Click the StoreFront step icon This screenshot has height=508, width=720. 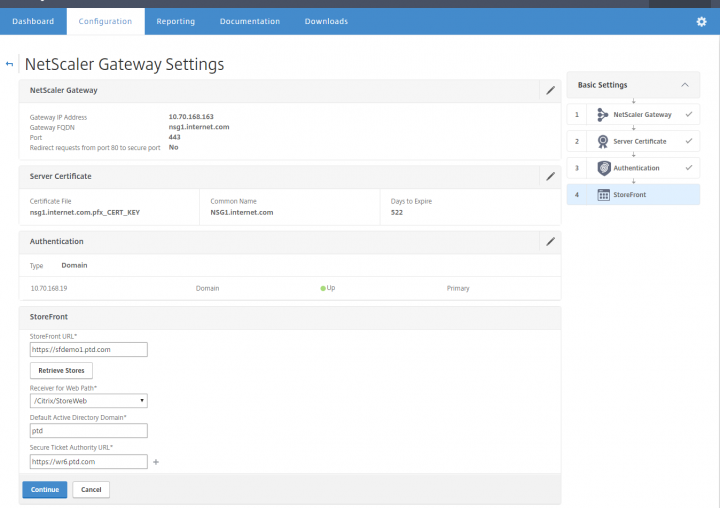(603, 194)
